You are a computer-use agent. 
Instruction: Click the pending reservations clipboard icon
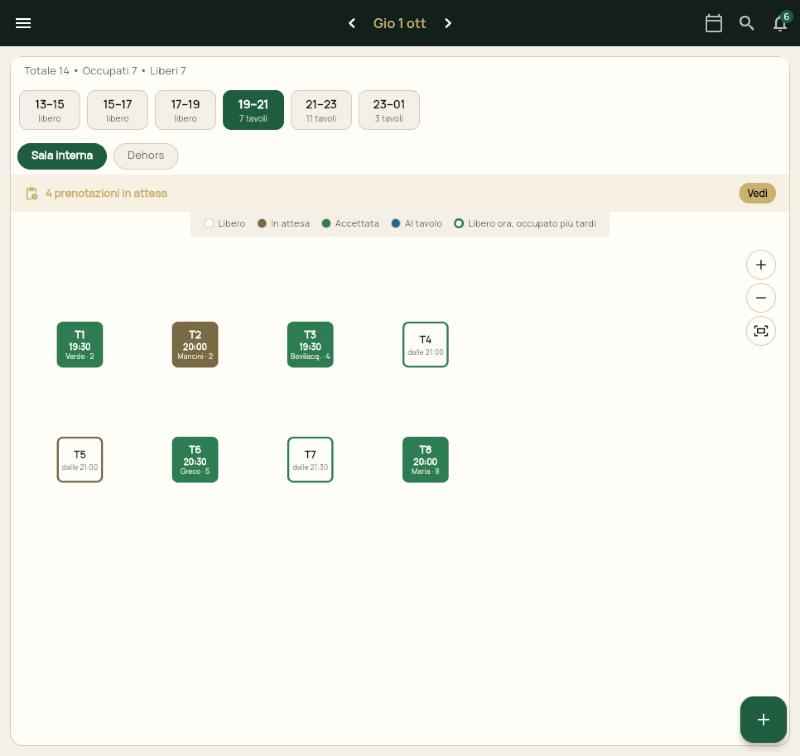(x=32, y=193)
